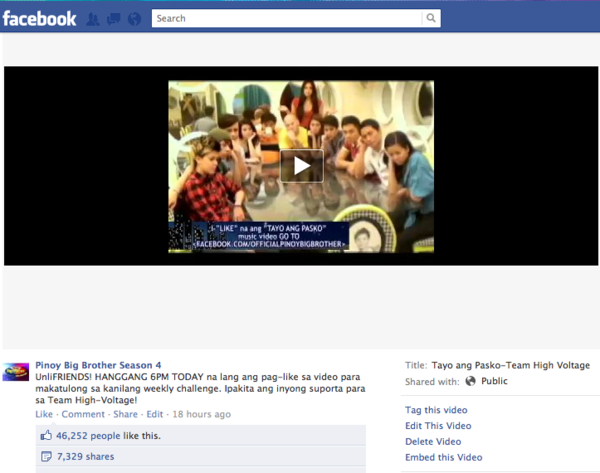This screenshot has height=473, width=600.
Task: Click the thumbs-up like icon
Action: tap(46, 435)
